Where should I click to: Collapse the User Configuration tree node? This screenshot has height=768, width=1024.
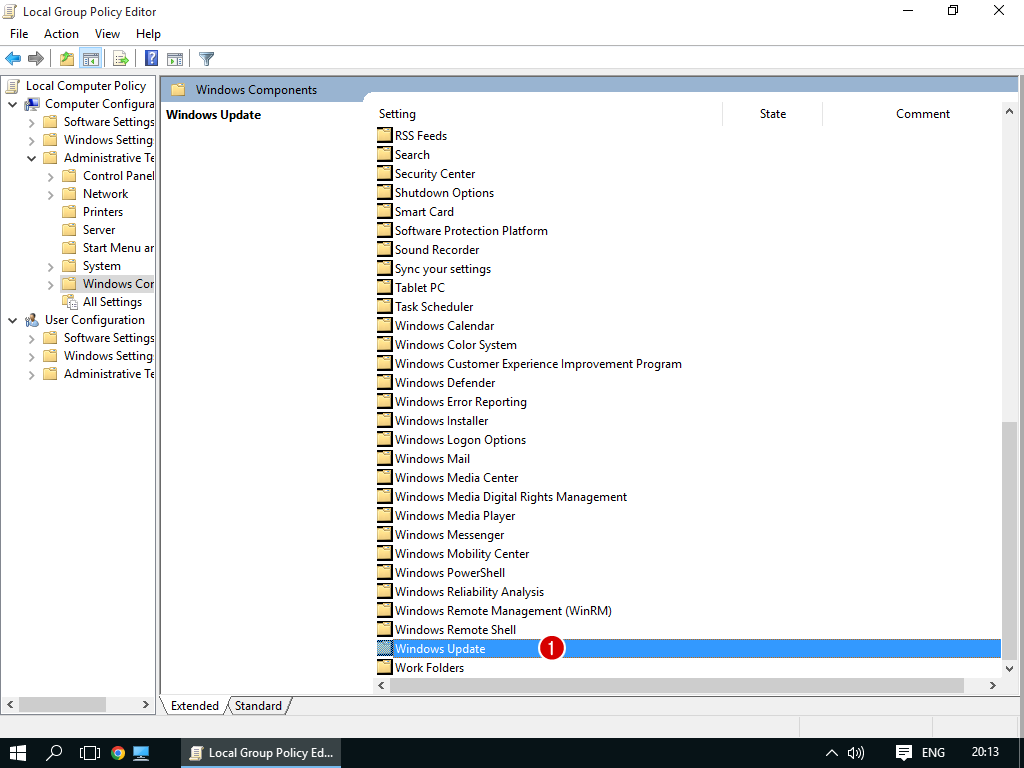pyautogui.click(x=13, y=320)
